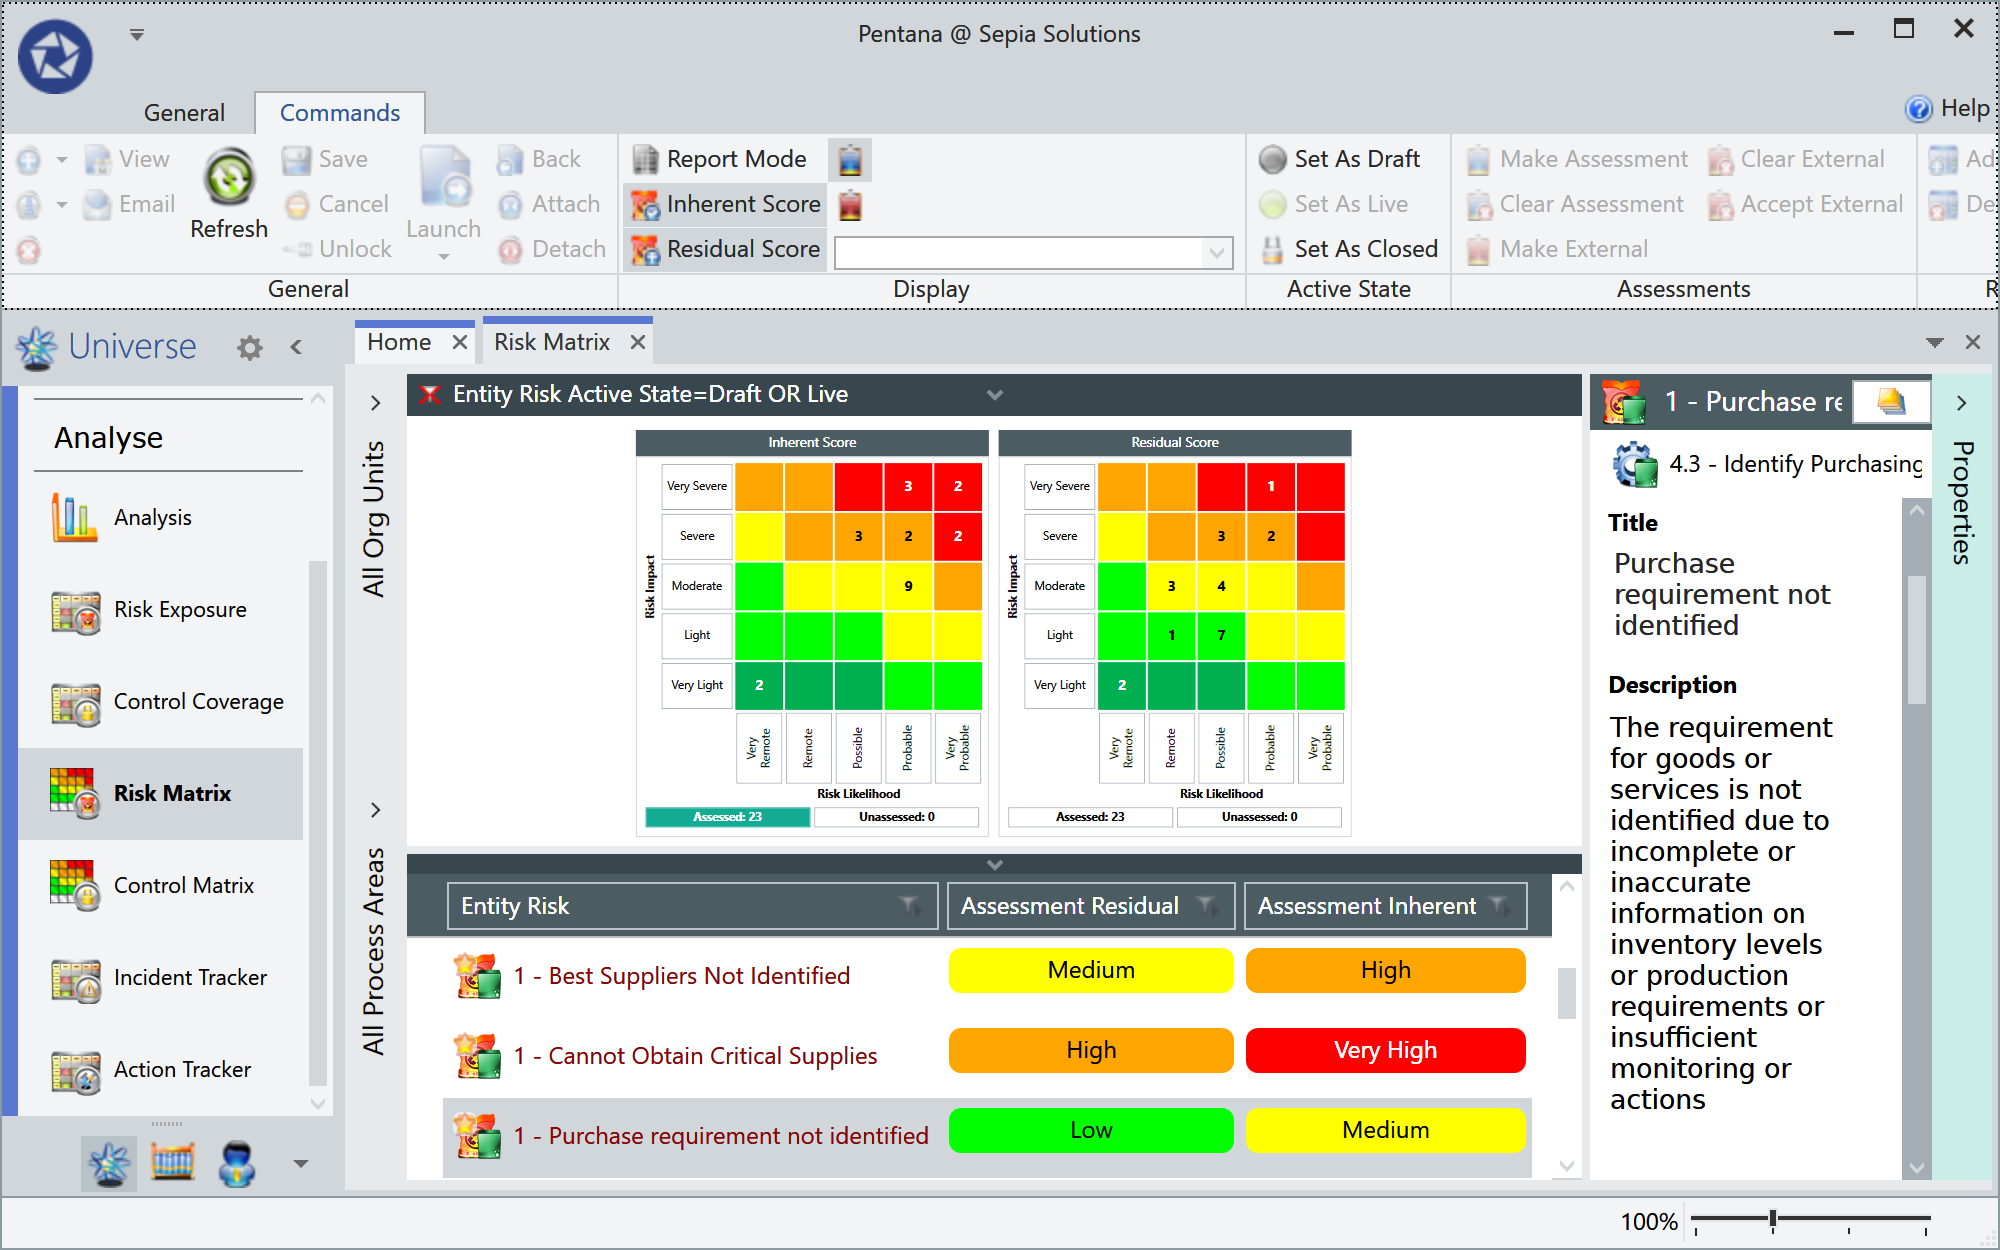
Task: Select the Control Coverage icon
Action: coord(75,703)
